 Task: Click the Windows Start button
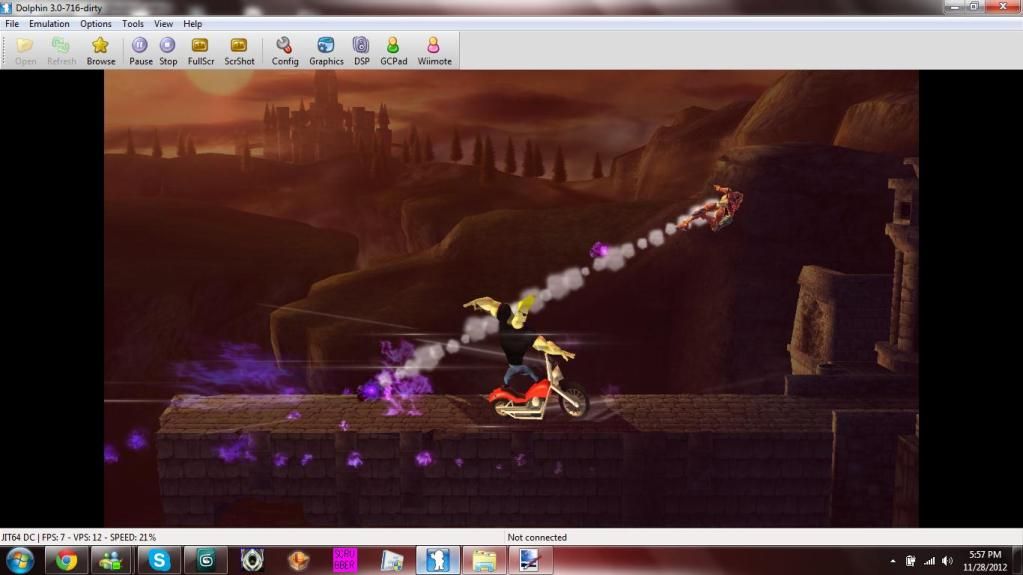point(20,561)
